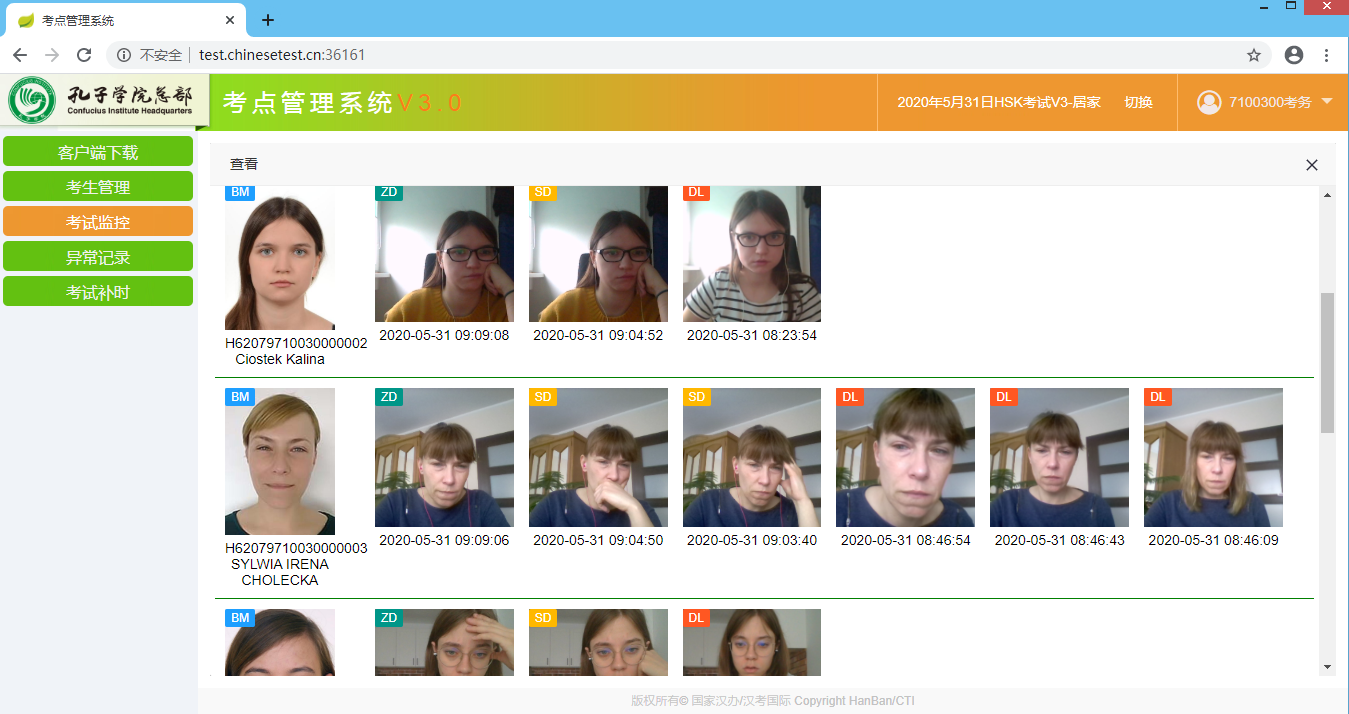Click candidate ID H62079710030000002

click(296, 343)
